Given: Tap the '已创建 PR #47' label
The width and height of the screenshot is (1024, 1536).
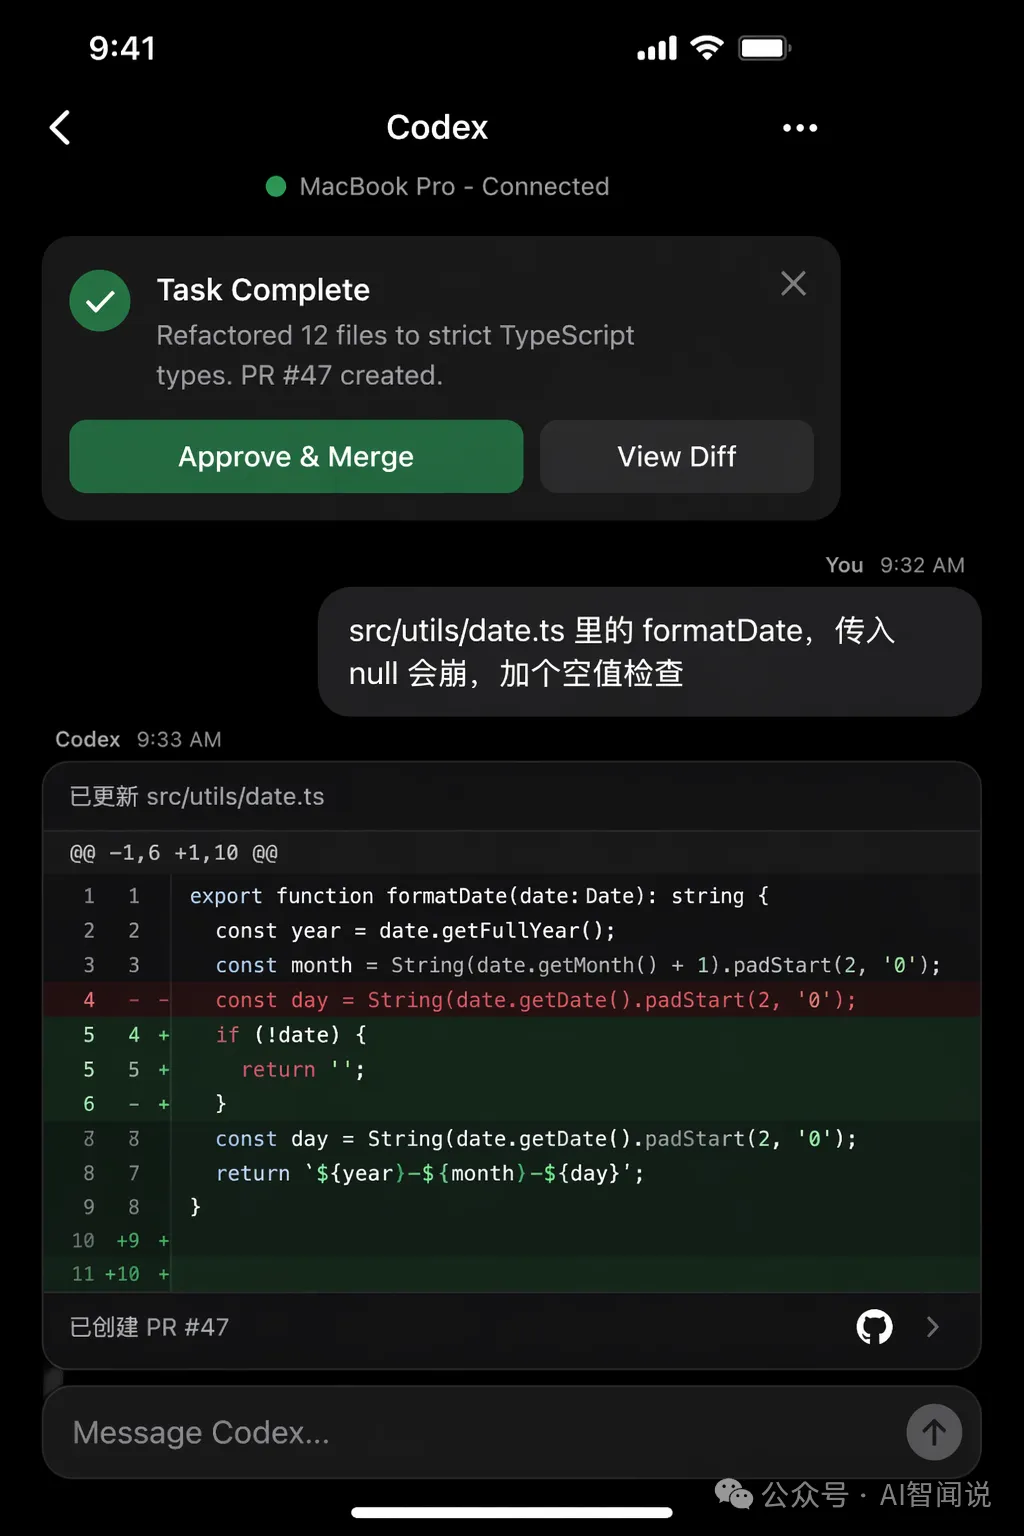Looking at the screenshot, I should pyautogui.click(x=149, y=1327).
